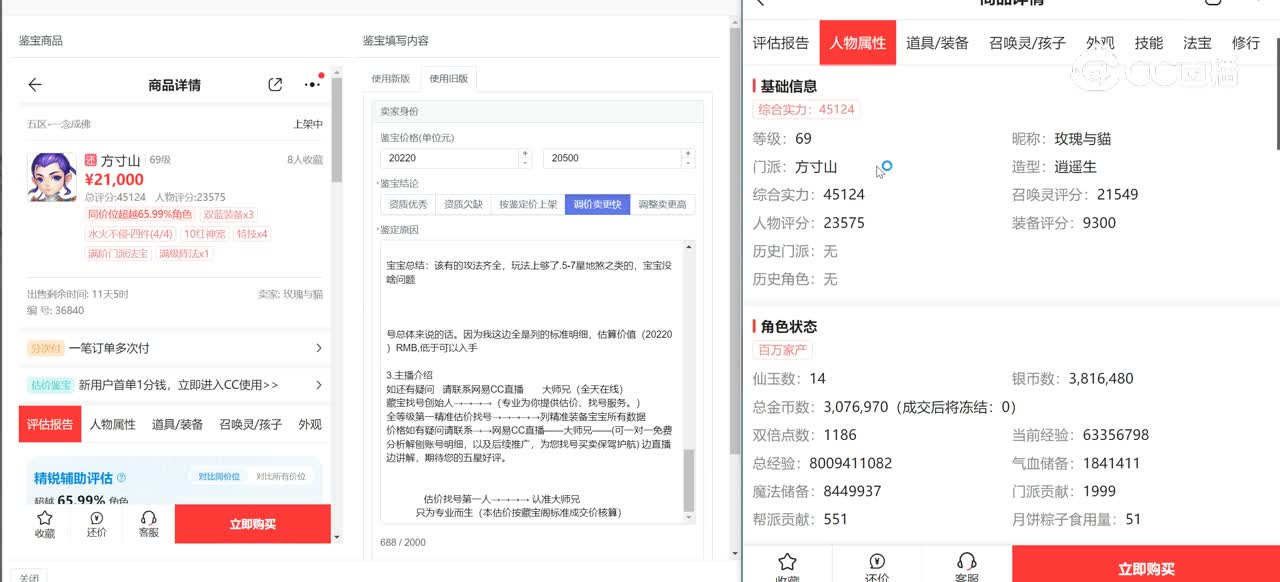Select the 调整卖更高 appraisal conclusion option
The width and height of the screenshot is (1280, 582).
pyautogui.click(x=662, y=204)
